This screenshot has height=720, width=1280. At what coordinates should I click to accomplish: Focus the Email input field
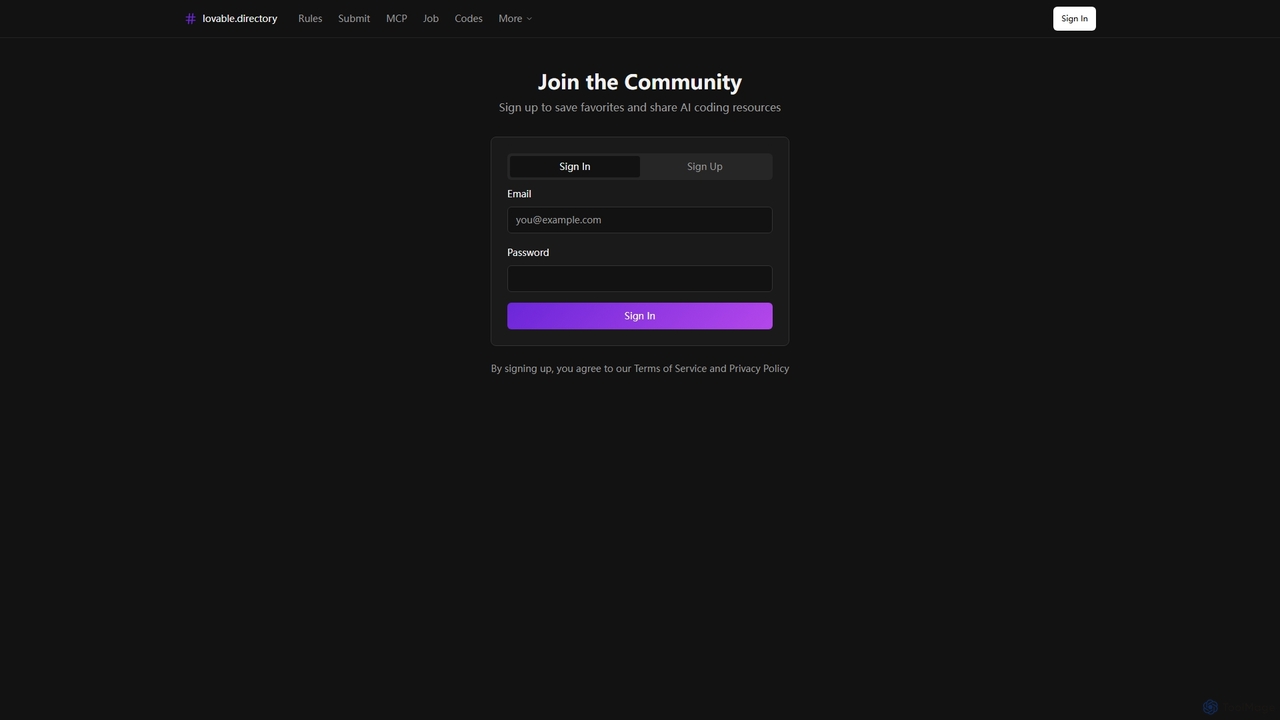click(640, 220)
